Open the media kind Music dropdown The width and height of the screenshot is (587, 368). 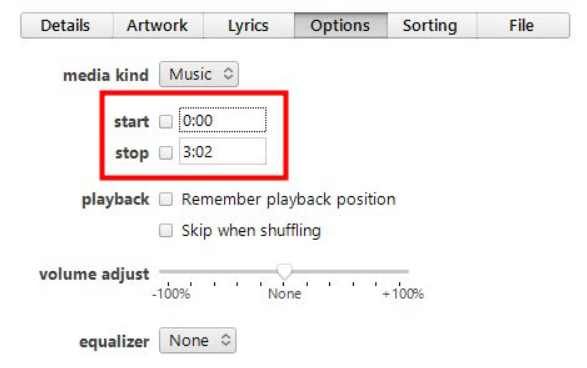tap(199, 74)
